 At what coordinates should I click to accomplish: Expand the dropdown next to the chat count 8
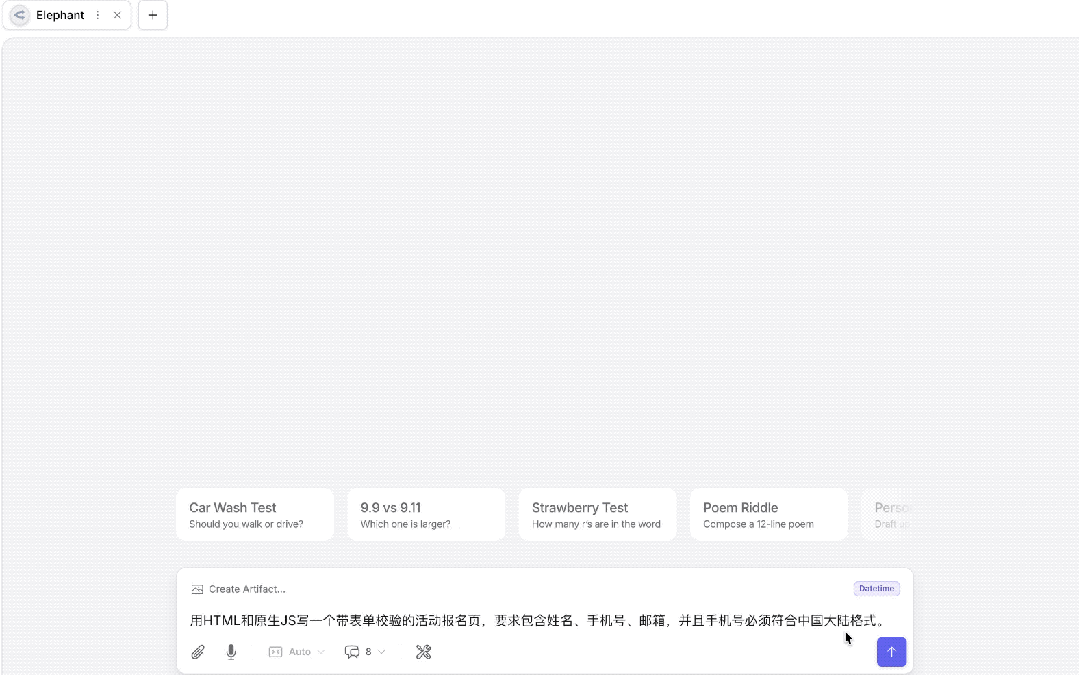tap(380, 651)
